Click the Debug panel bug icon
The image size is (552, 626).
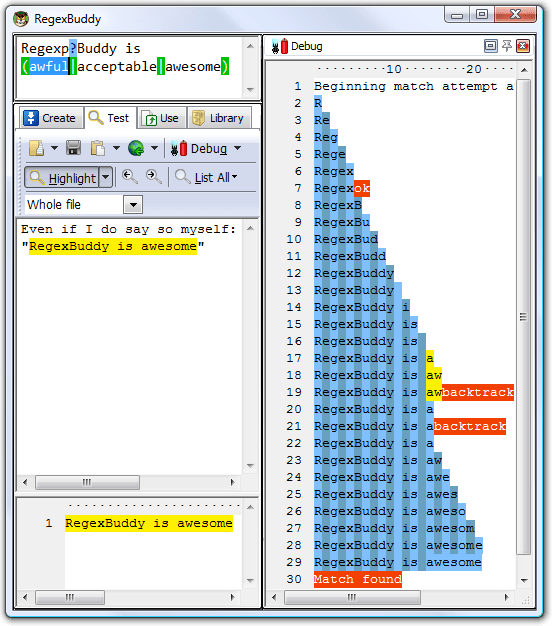[x=280, y=46]
